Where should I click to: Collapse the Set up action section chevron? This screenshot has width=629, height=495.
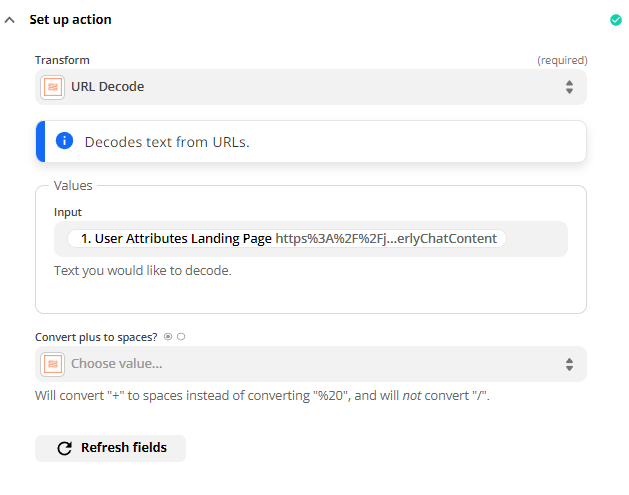[10, 20]
